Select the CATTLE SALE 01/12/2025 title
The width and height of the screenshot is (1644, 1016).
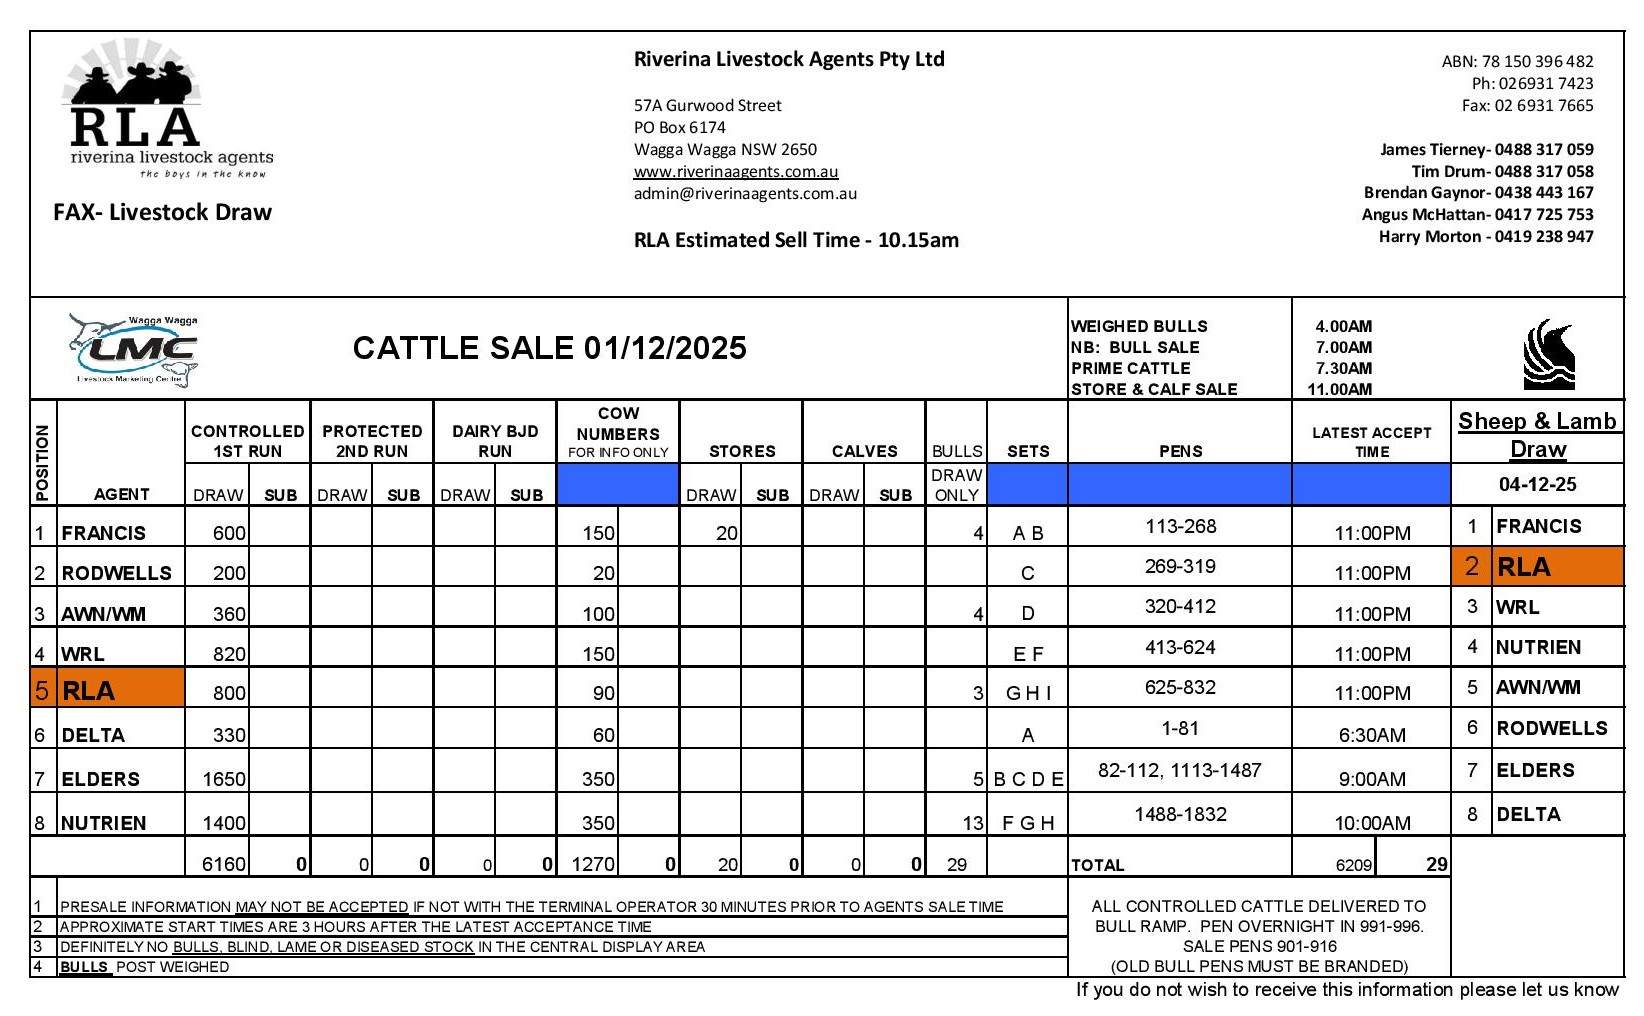tap(549, 348)
